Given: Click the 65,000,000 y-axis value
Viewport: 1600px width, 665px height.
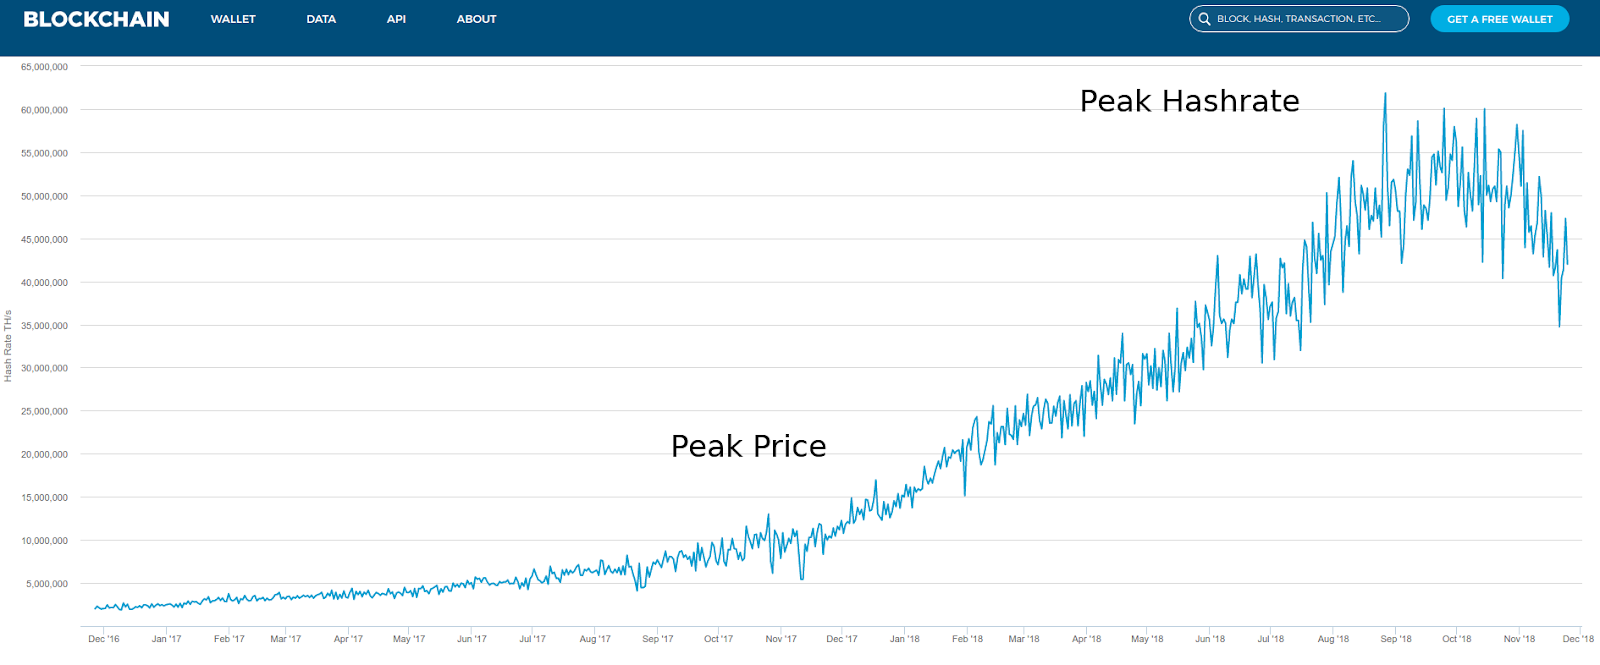Looking at the screenshot, I should coord(44,67).
